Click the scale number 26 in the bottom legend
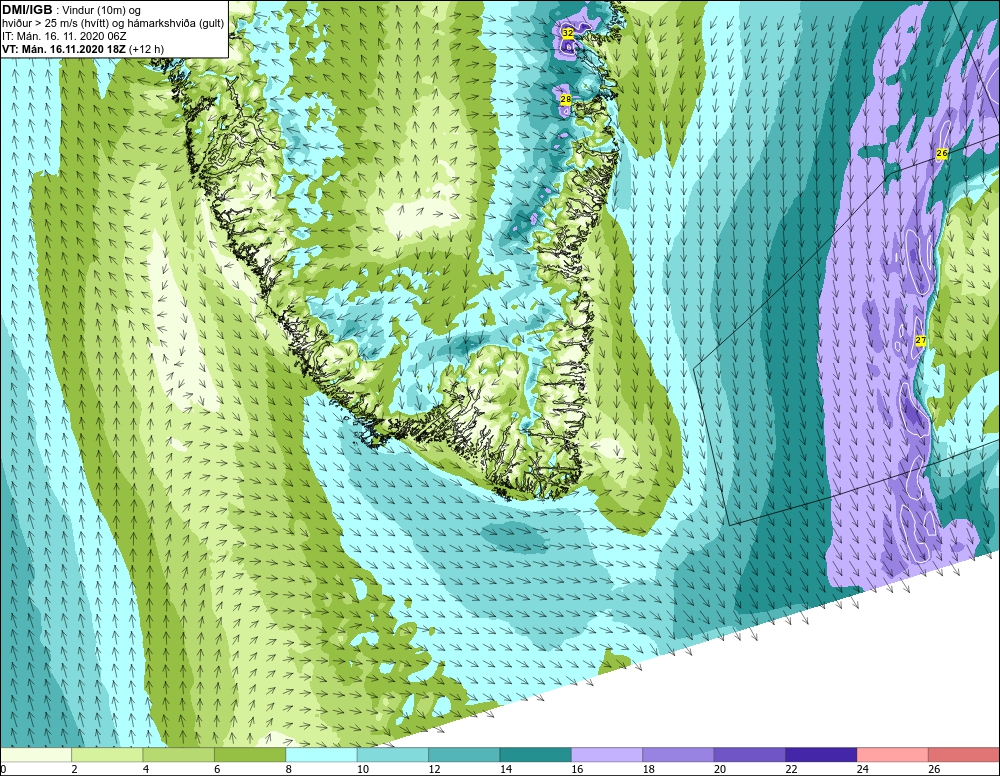This screenshot has width=1000, height=776. 934,769
